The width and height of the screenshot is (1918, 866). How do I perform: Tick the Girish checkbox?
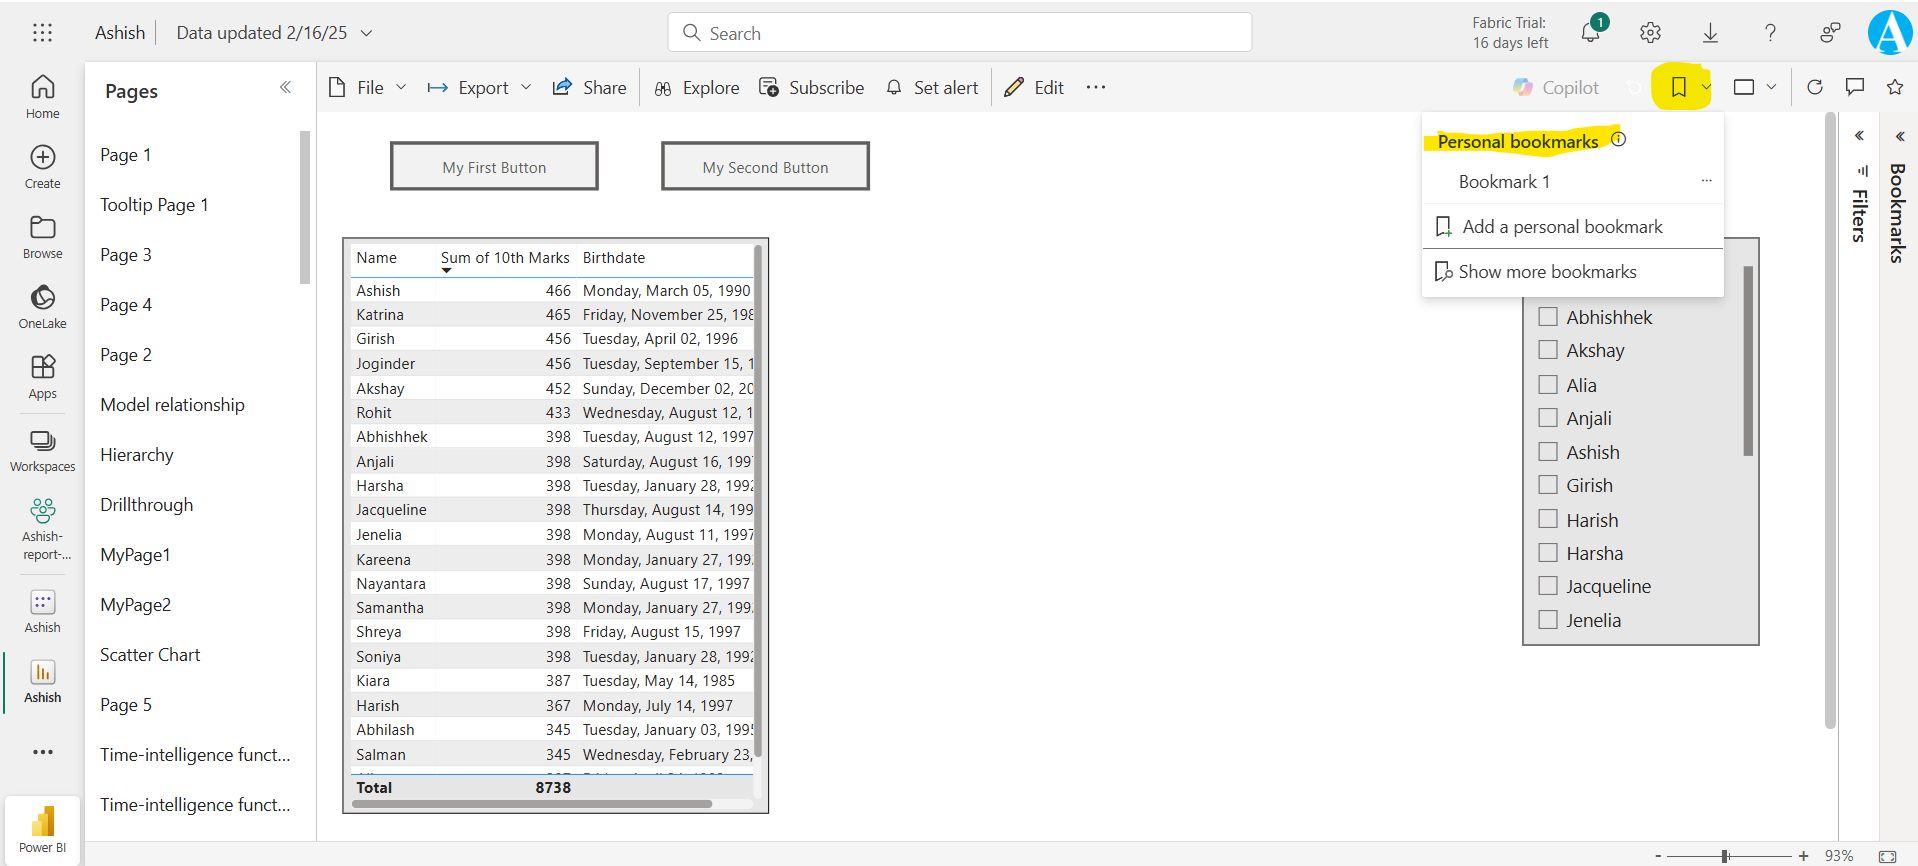click(1548, 485)
